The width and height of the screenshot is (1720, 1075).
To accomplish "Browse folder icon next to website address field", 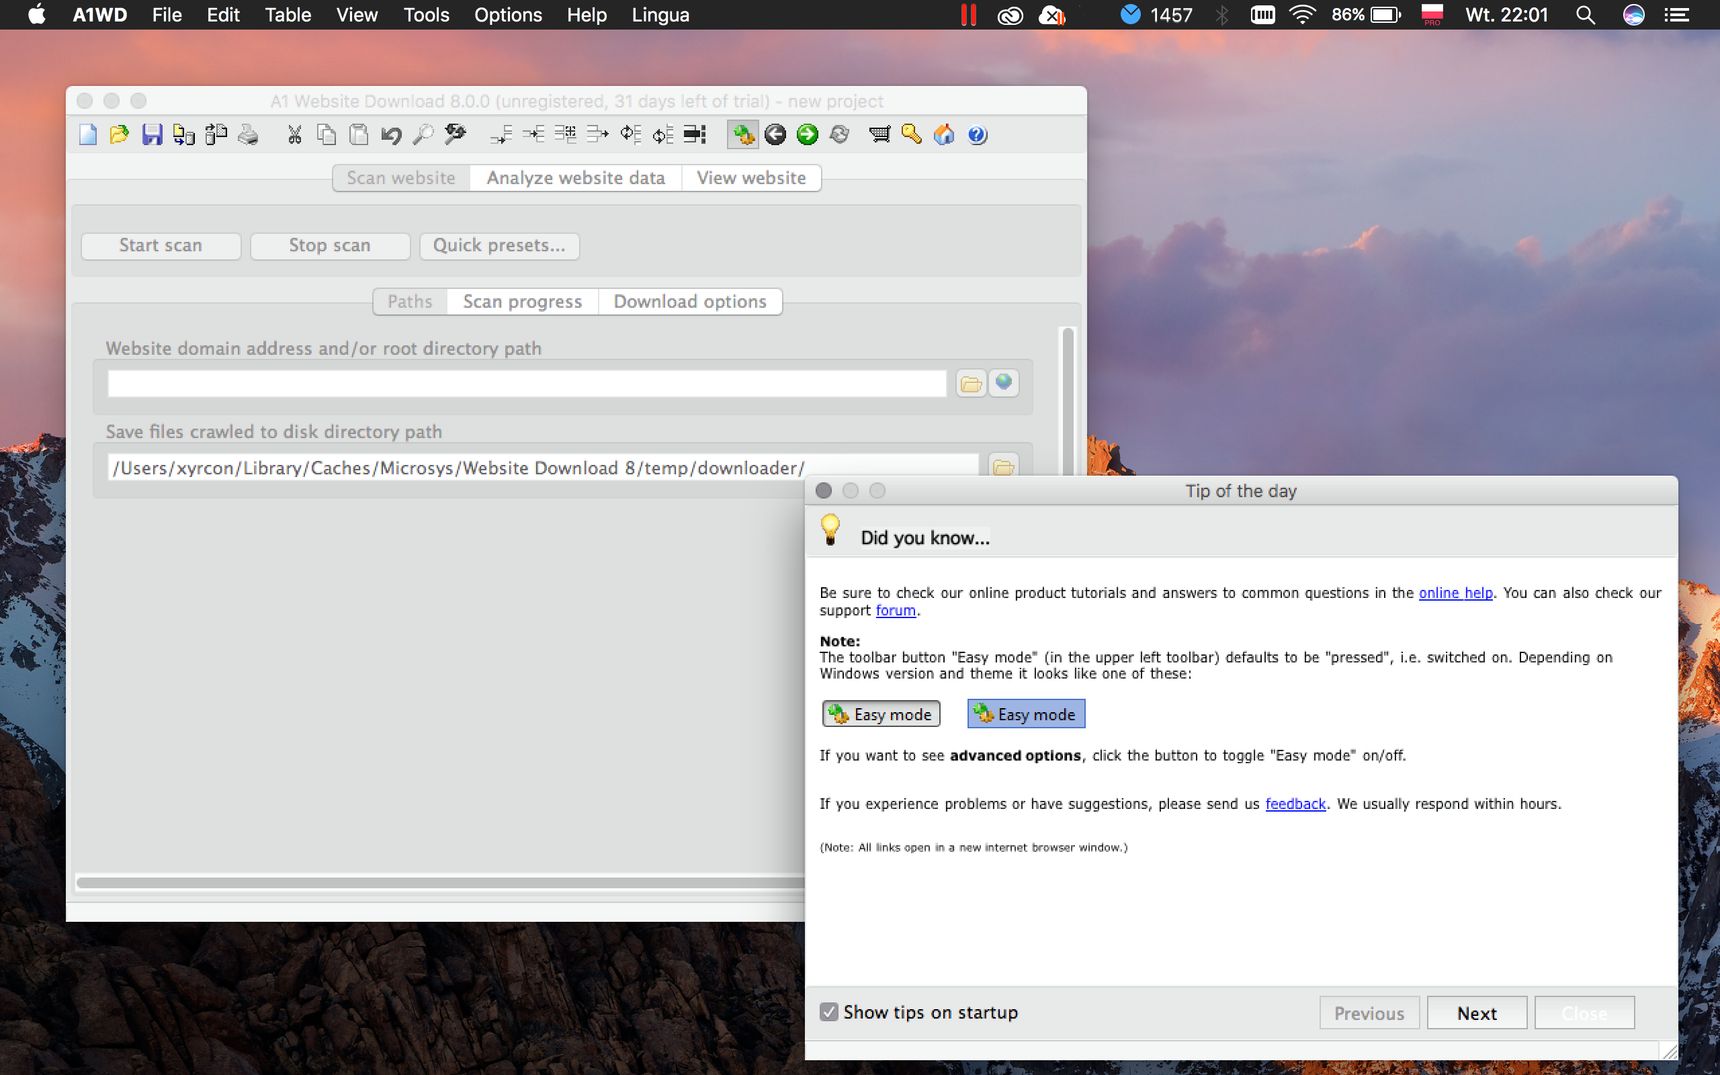I will click(971, 384).
